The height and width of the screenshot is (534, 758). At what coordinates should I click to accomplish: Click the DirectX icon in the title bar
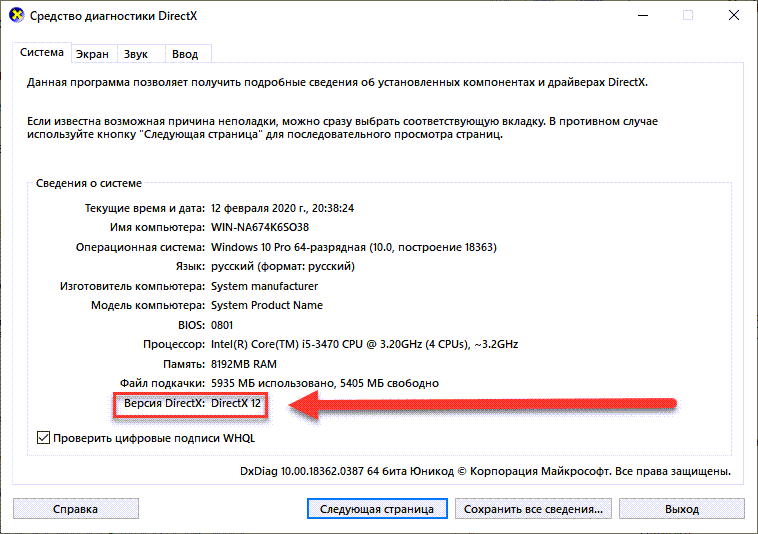[16, 15]
